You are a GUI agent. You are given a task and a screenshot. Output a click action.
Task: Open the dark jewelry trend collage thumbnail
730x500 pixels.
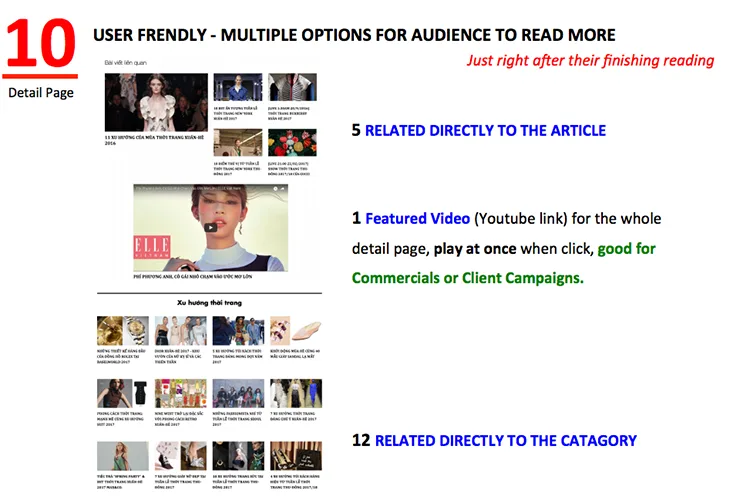coord(238,456)
